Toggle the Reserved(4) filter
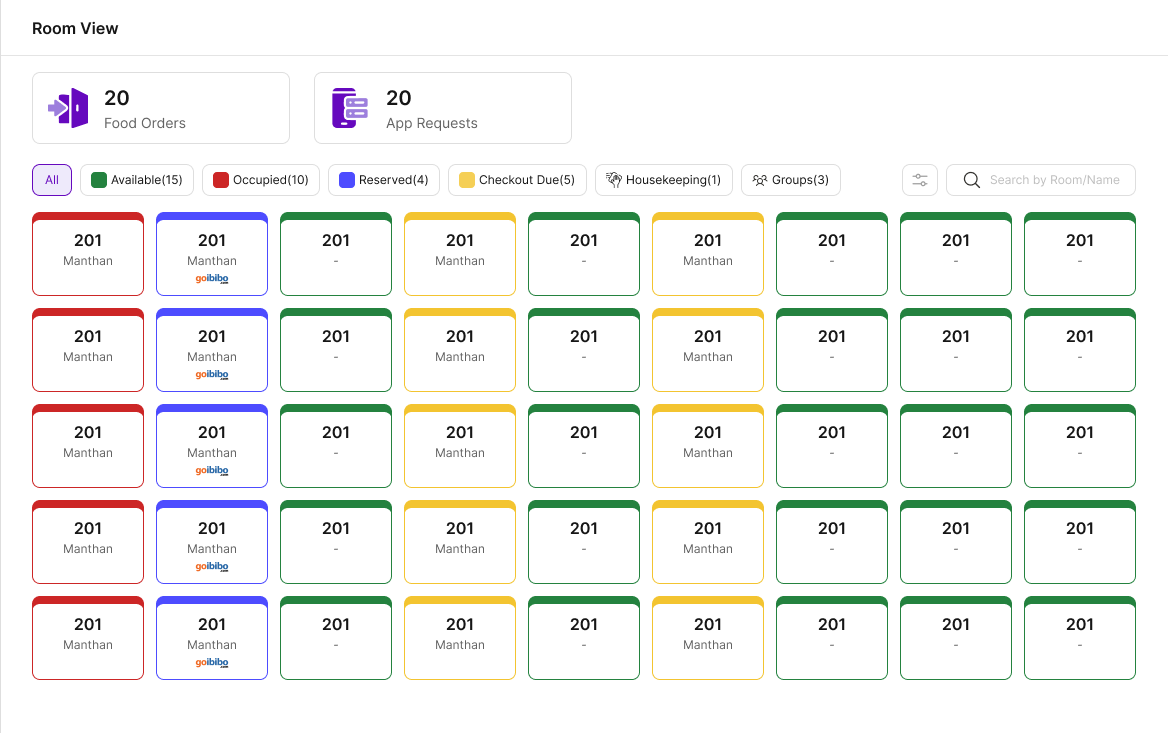 384,180
